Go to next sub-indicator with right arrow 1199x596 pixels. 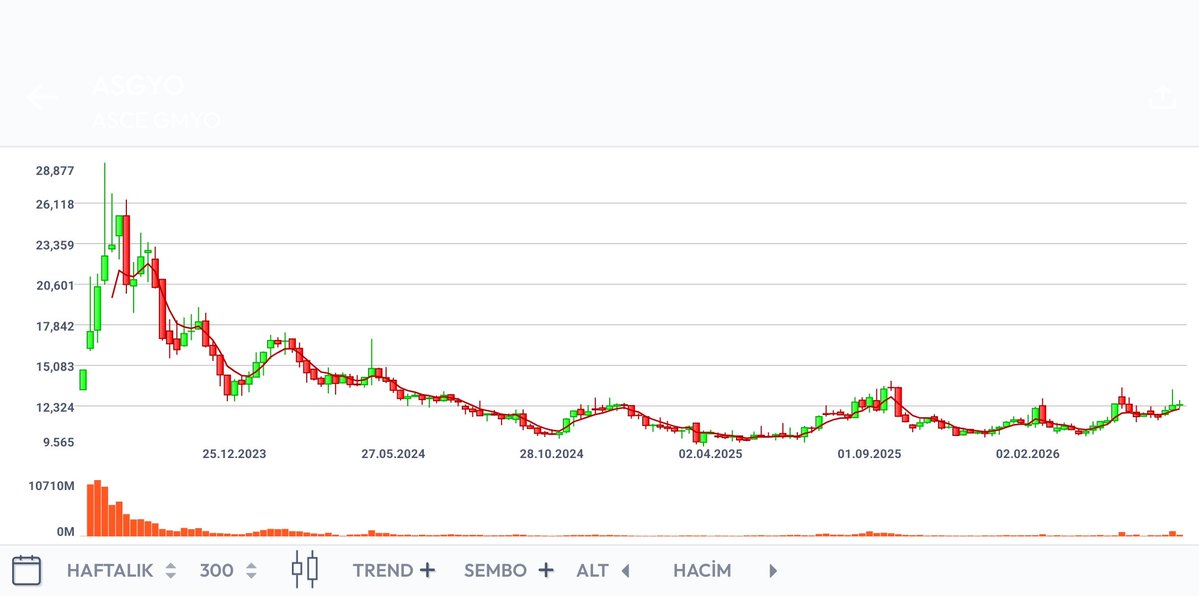773,571
